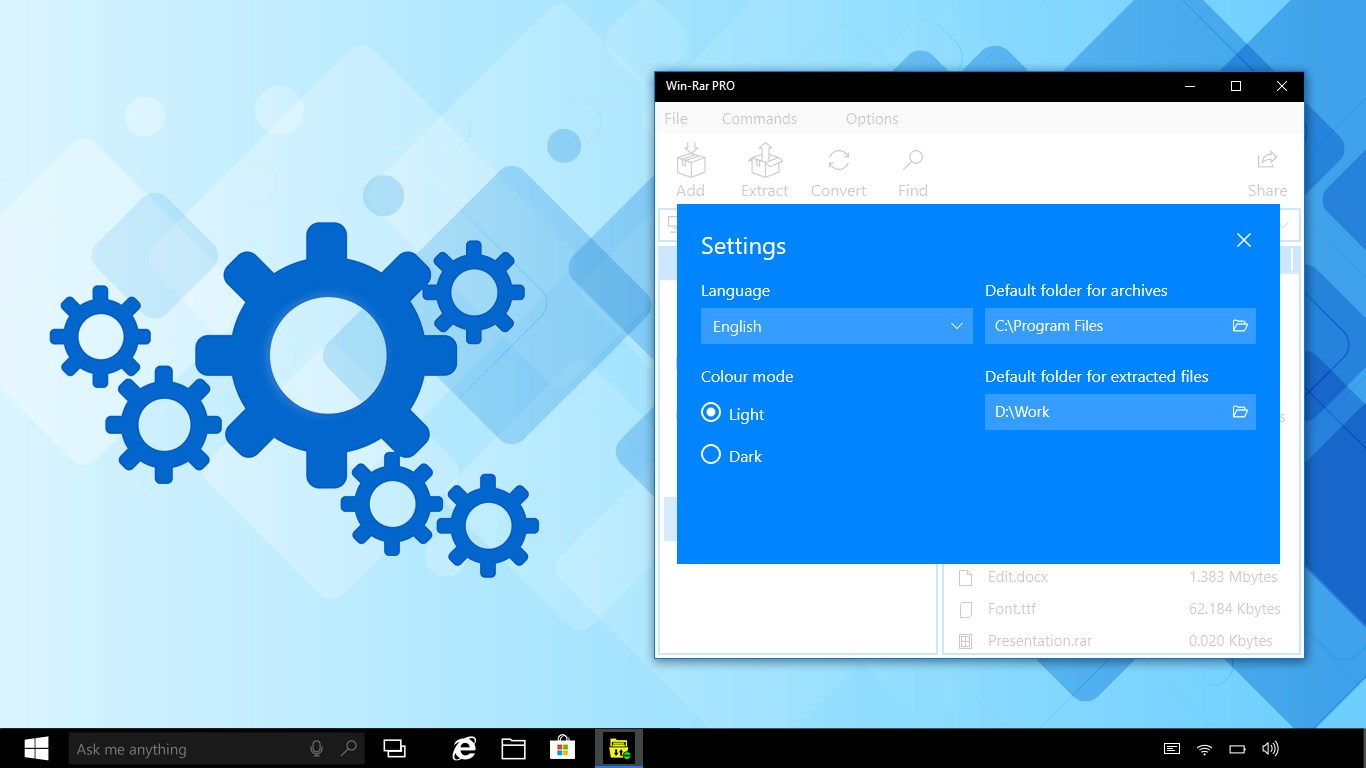1366x768 pixels.
Task: Click the C:\Program Files archives folder field
Action: (1120, 326)
